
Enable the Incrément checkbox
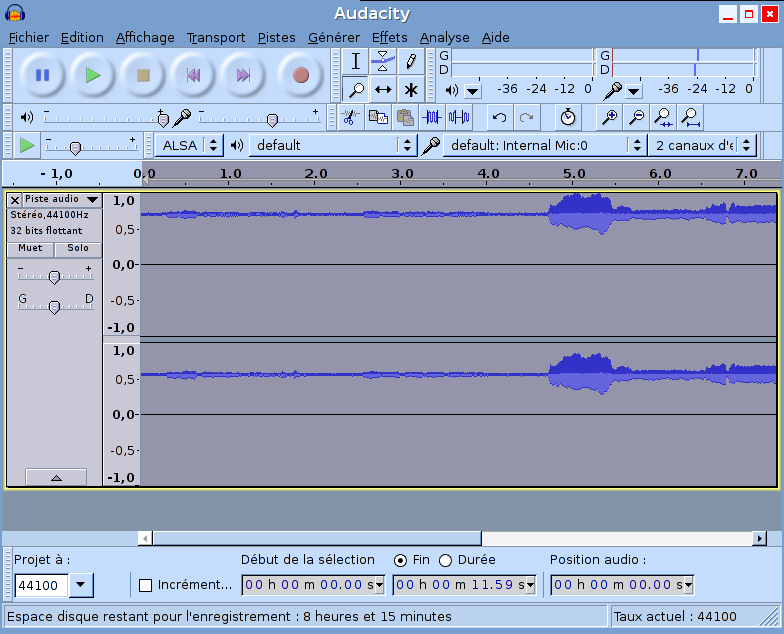point(146,585)
